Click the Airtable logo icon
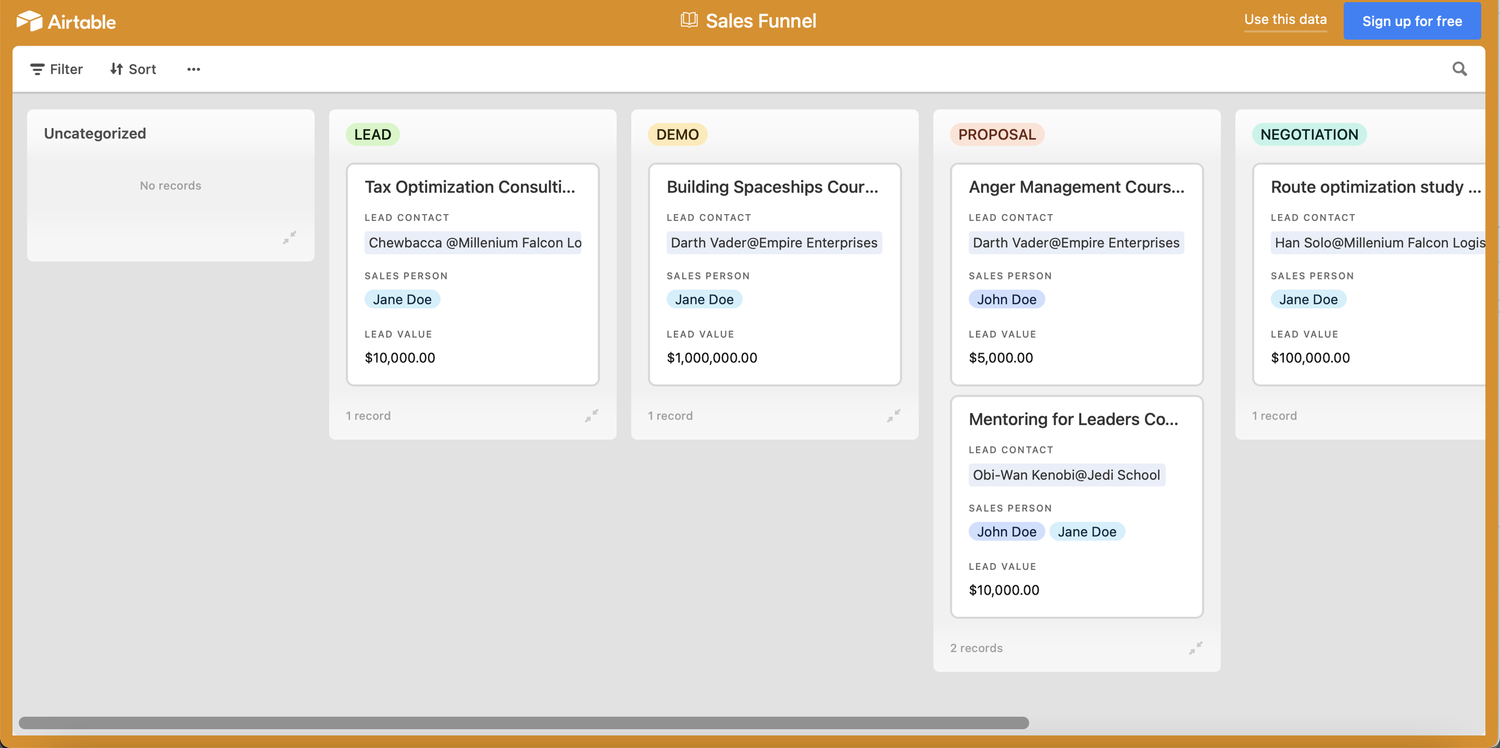The height and width of the screenshot is (748, 1500). coord(30,21)
